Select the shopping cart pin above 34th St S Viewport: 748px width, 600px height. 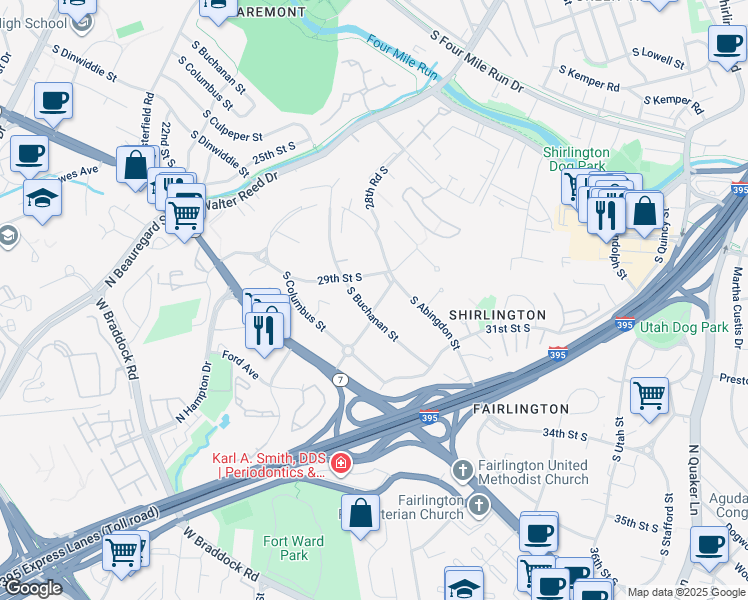click(649, 400)
